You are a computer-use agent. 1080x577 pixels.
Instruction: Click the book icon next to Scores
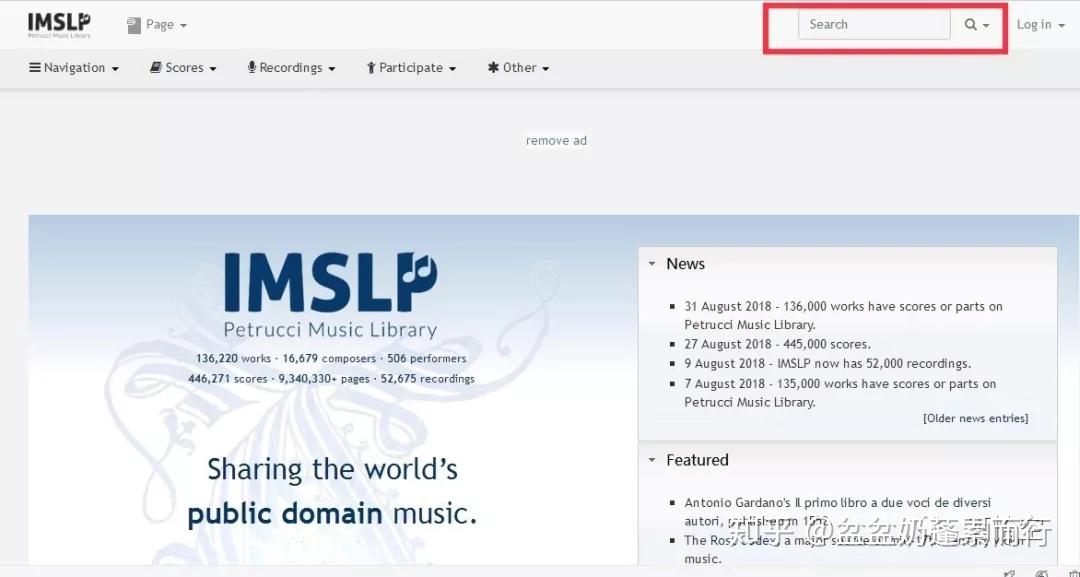click(x=155, y=67)
